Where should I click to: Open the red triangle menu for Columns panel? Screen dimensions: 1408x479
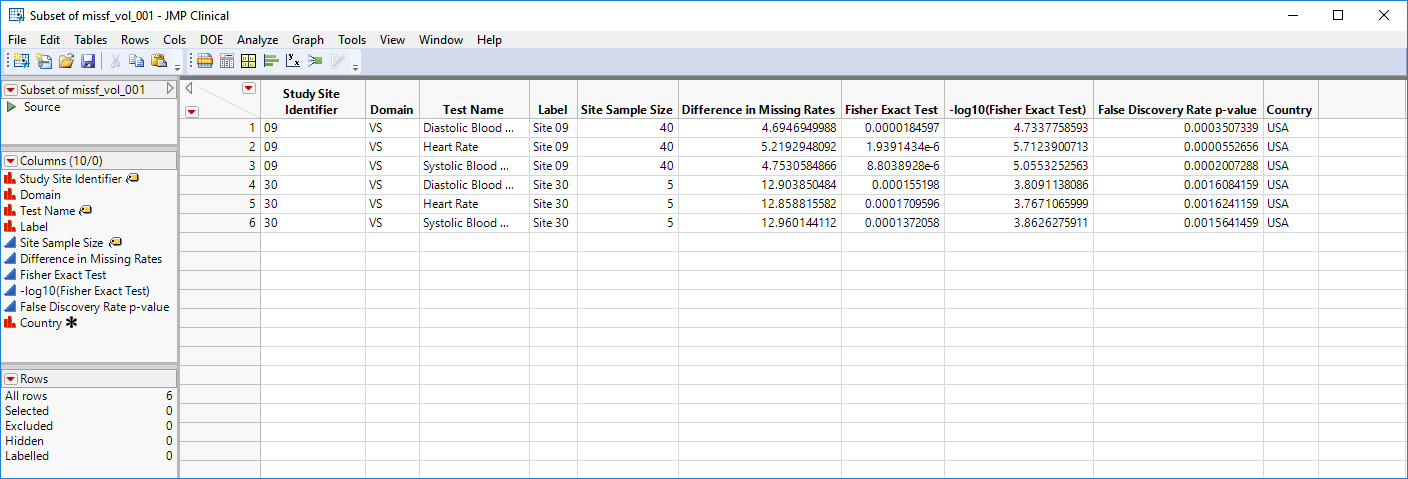pos(11,161)
